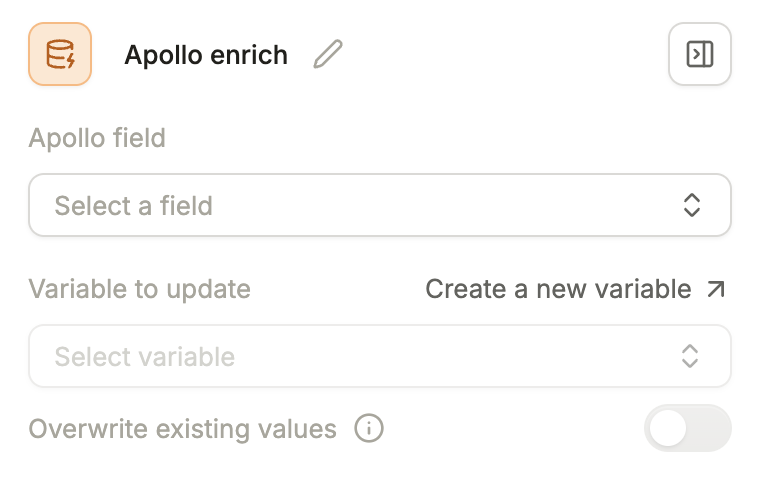Click the Select variable placeholder text

point(144,356)
